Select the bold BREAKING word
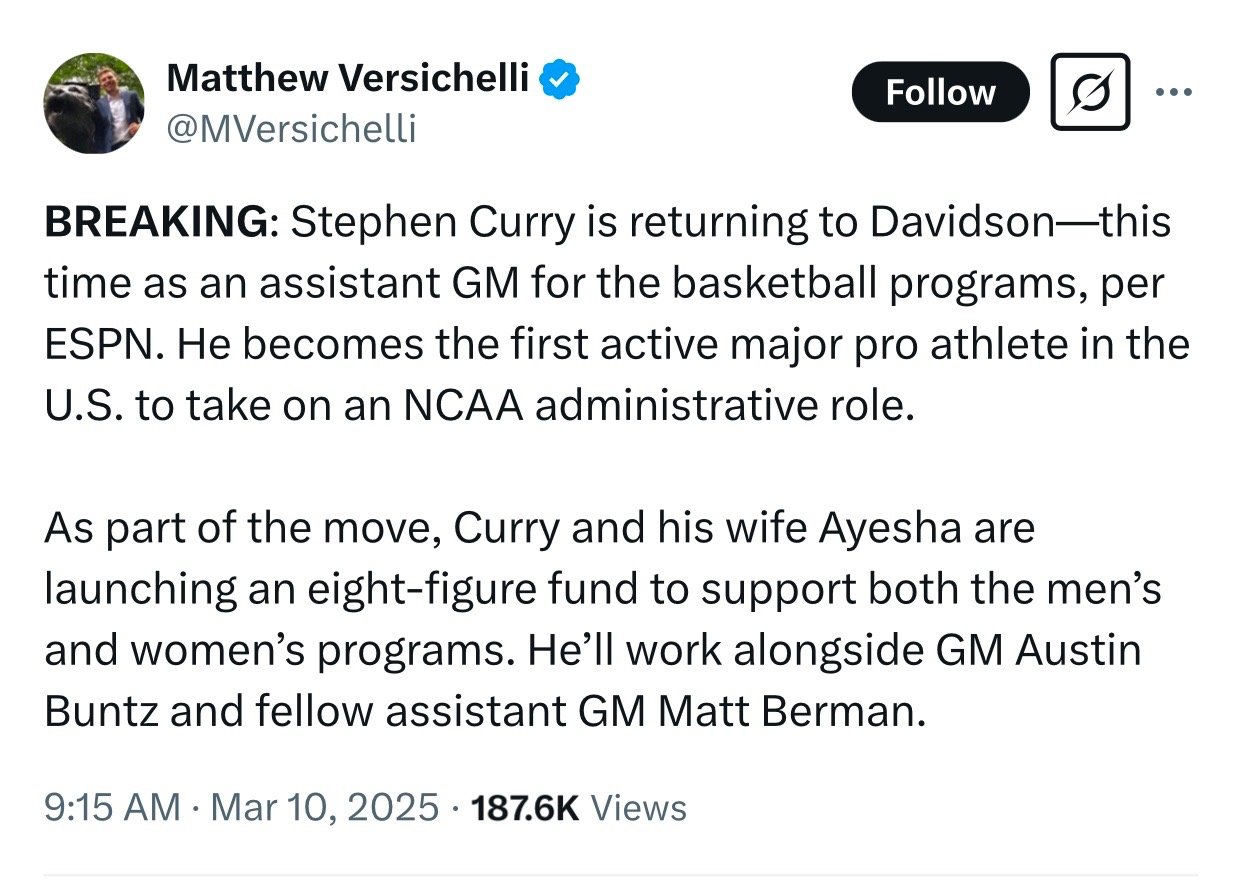The width and height of the screenshot is (1242, 888). [x=156, y=222]
